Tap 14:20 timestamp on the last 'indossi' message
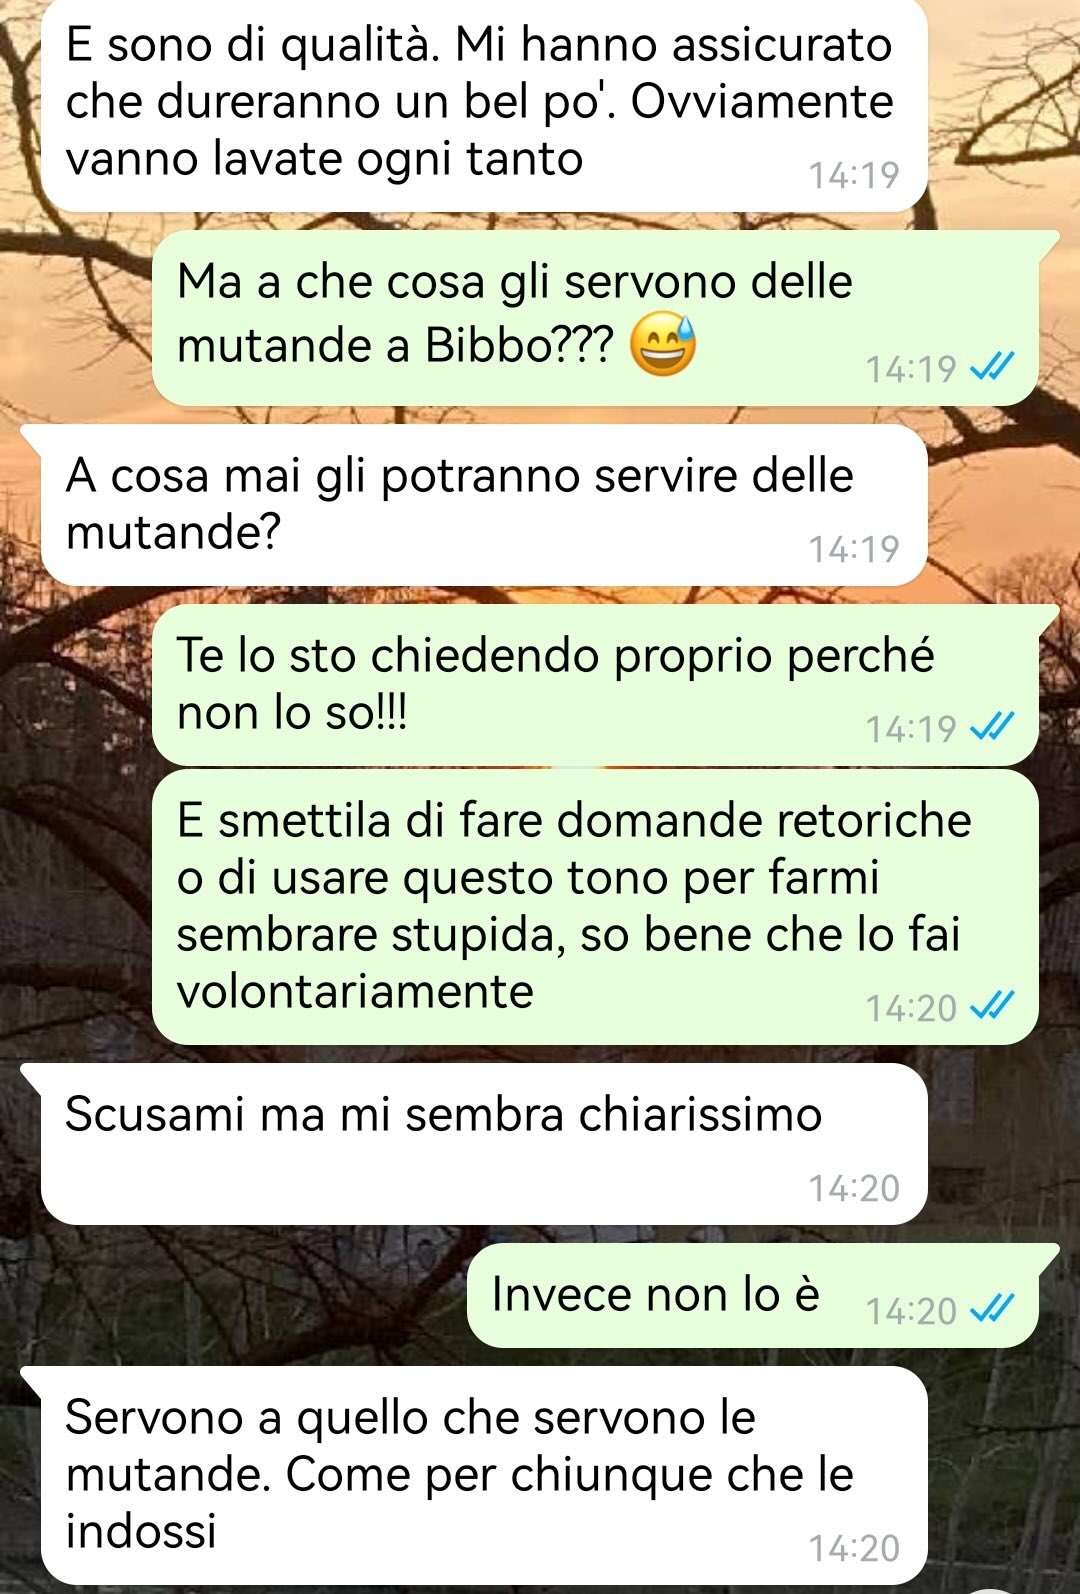This screenshot has height=1594, width=1080. (x=854, y=1548)
